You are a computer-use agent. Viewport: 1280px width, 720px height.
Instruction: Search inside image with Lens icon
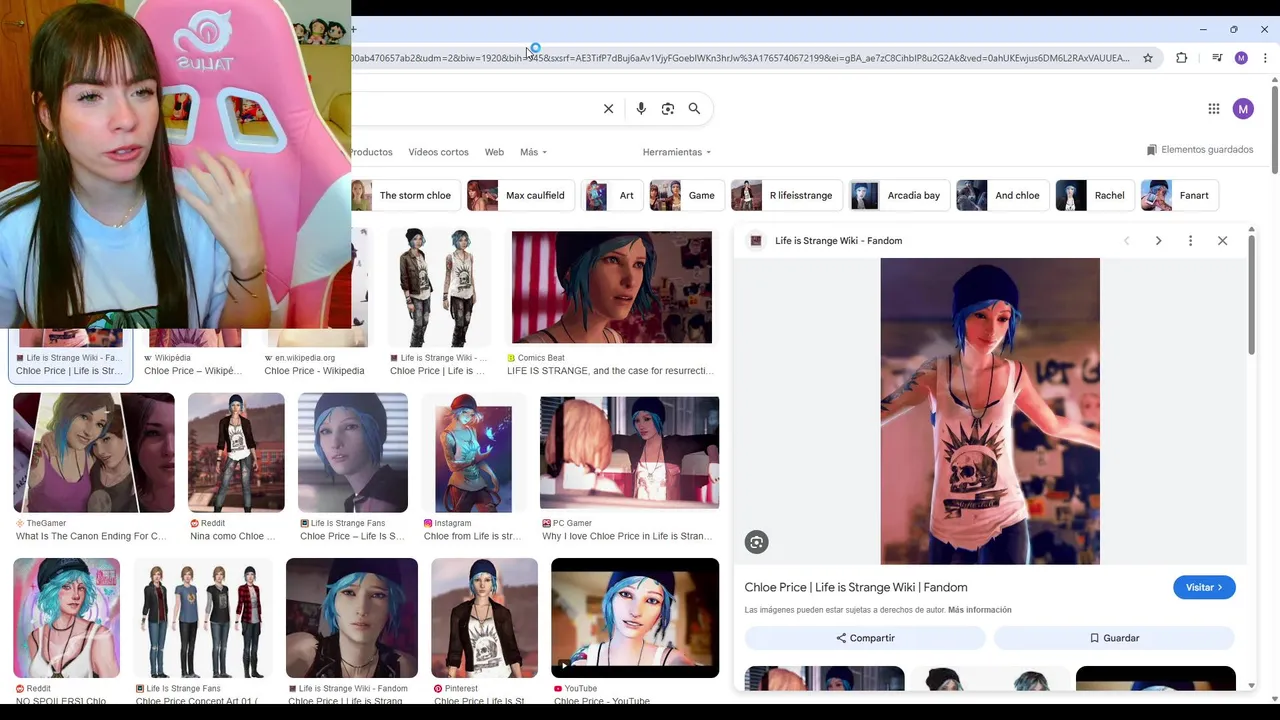(x=756, y=542)
